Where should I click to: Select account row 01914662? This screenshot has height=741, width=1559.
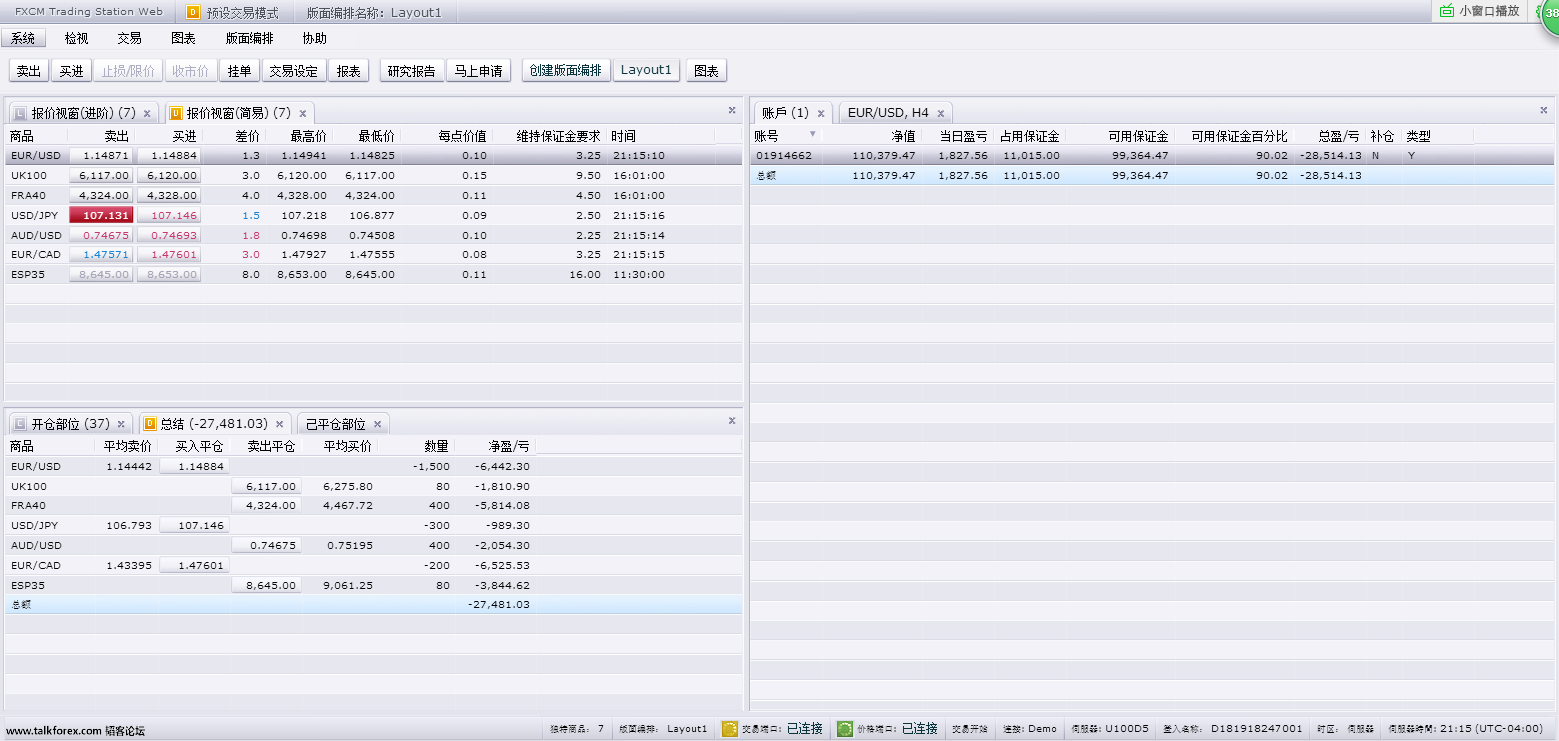click(x=1152, y=156)
